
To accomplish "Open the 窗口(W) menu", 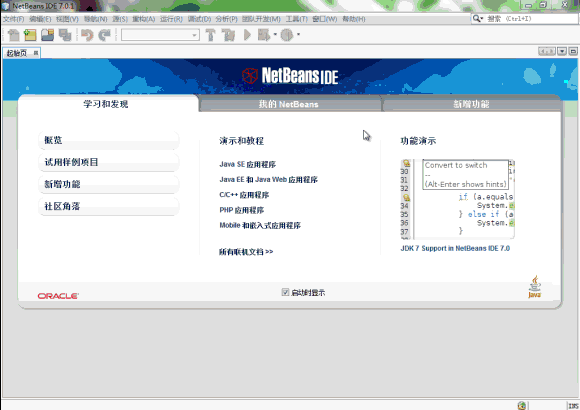I will coord(324,19).
